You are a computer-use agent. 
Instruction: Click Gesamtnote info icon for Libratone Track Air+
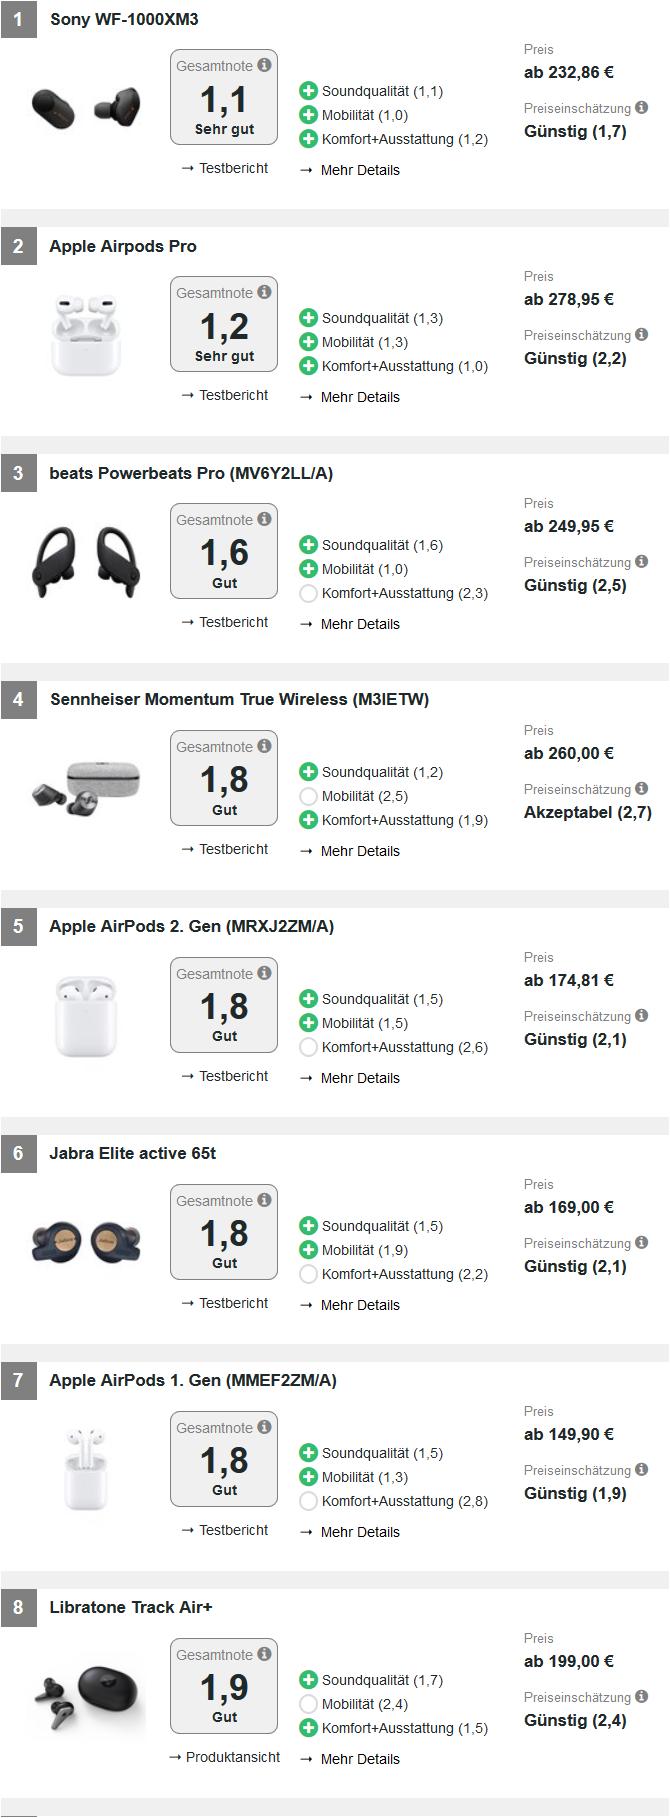pos(264,1654)
